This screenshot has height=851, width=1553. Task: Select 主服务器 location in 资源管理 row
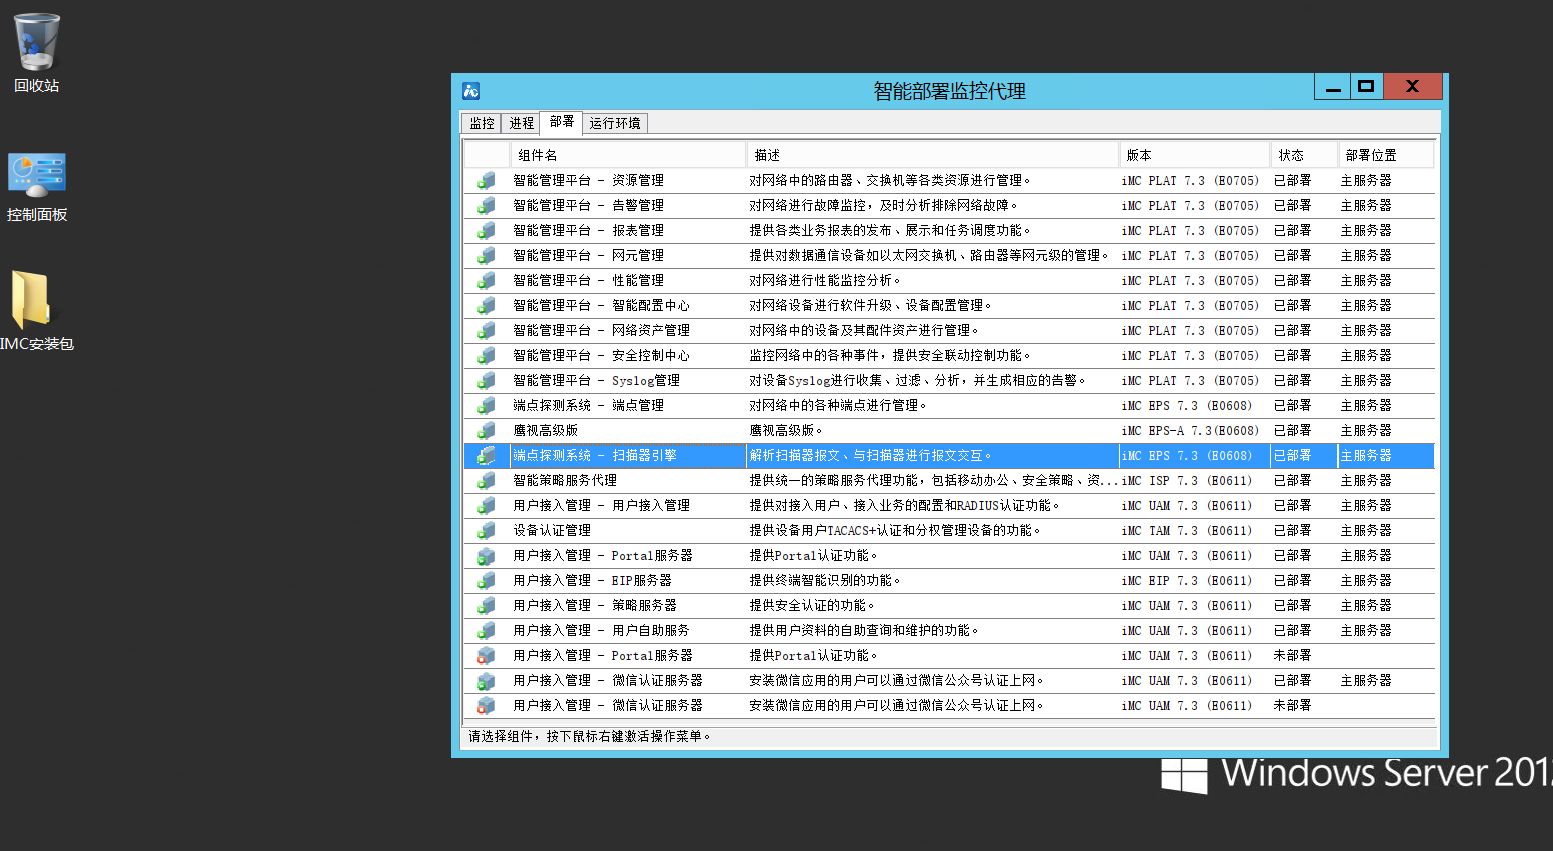1366,181
